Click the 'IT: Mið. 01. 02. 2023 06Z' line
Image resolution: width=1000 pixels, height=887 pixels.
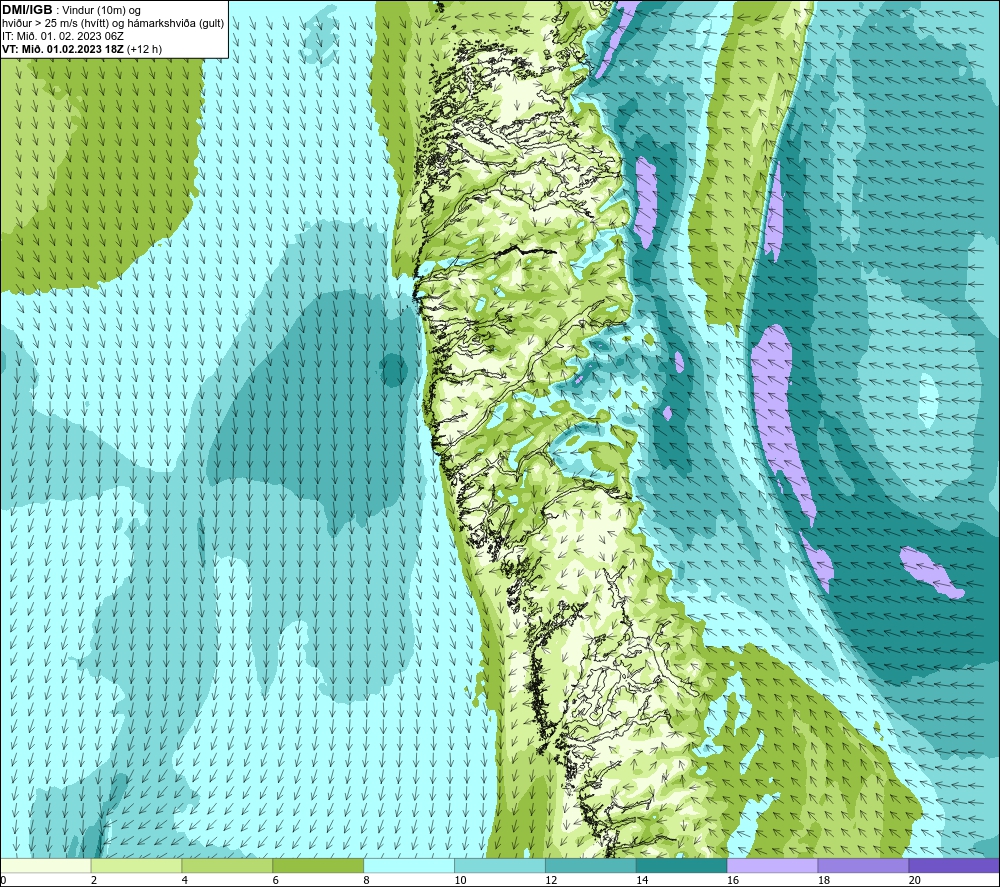[62, 36]
